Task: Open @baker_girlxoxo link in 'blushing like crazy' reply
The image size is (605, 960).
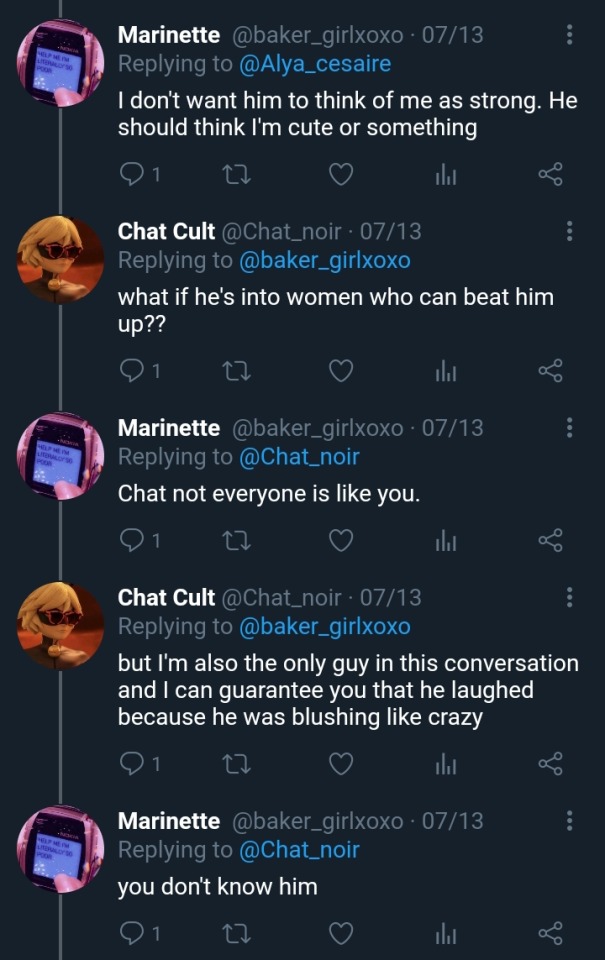Action: tap(325, 627)
